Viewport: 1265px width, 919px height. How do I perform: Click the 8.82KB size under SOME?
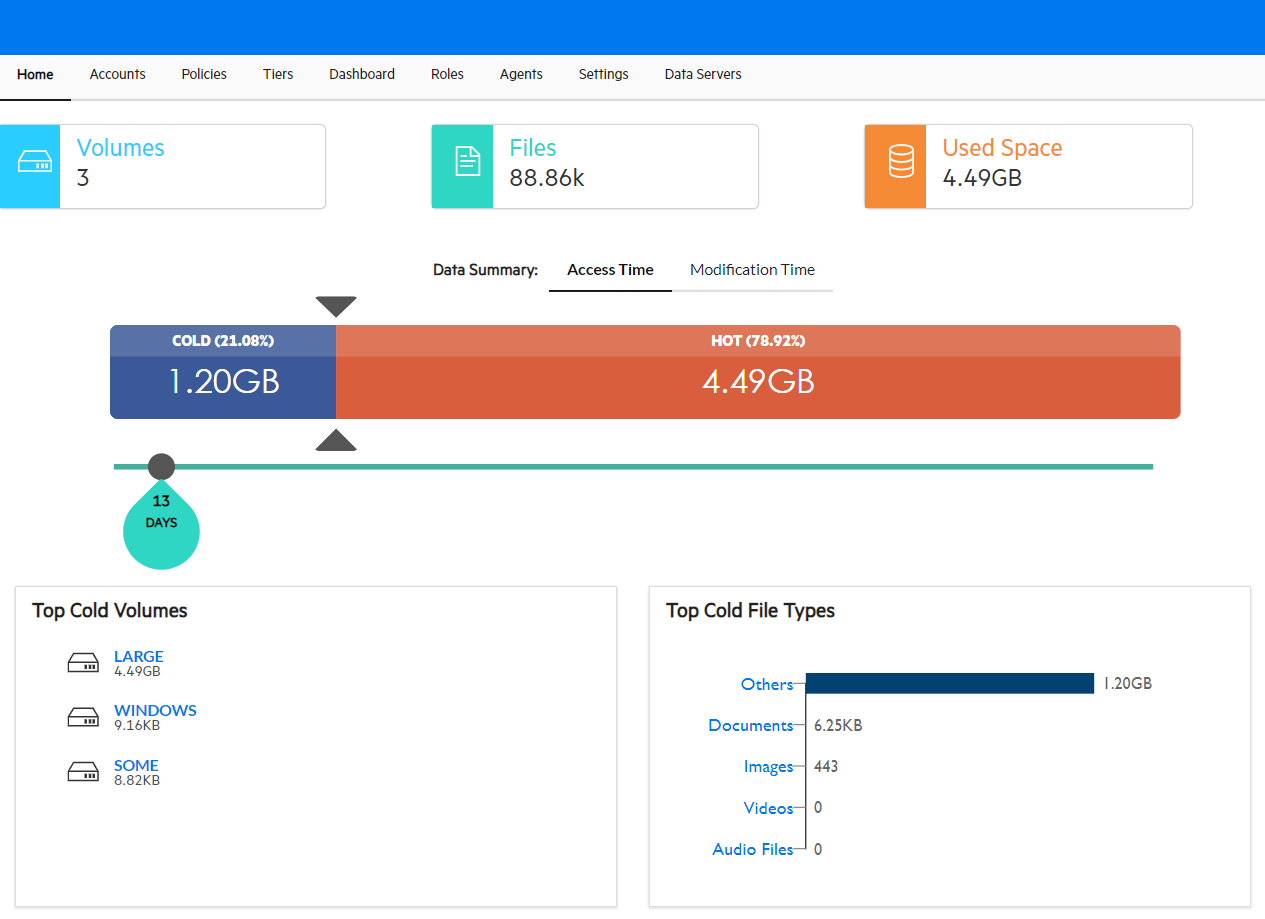click(137, 780)
